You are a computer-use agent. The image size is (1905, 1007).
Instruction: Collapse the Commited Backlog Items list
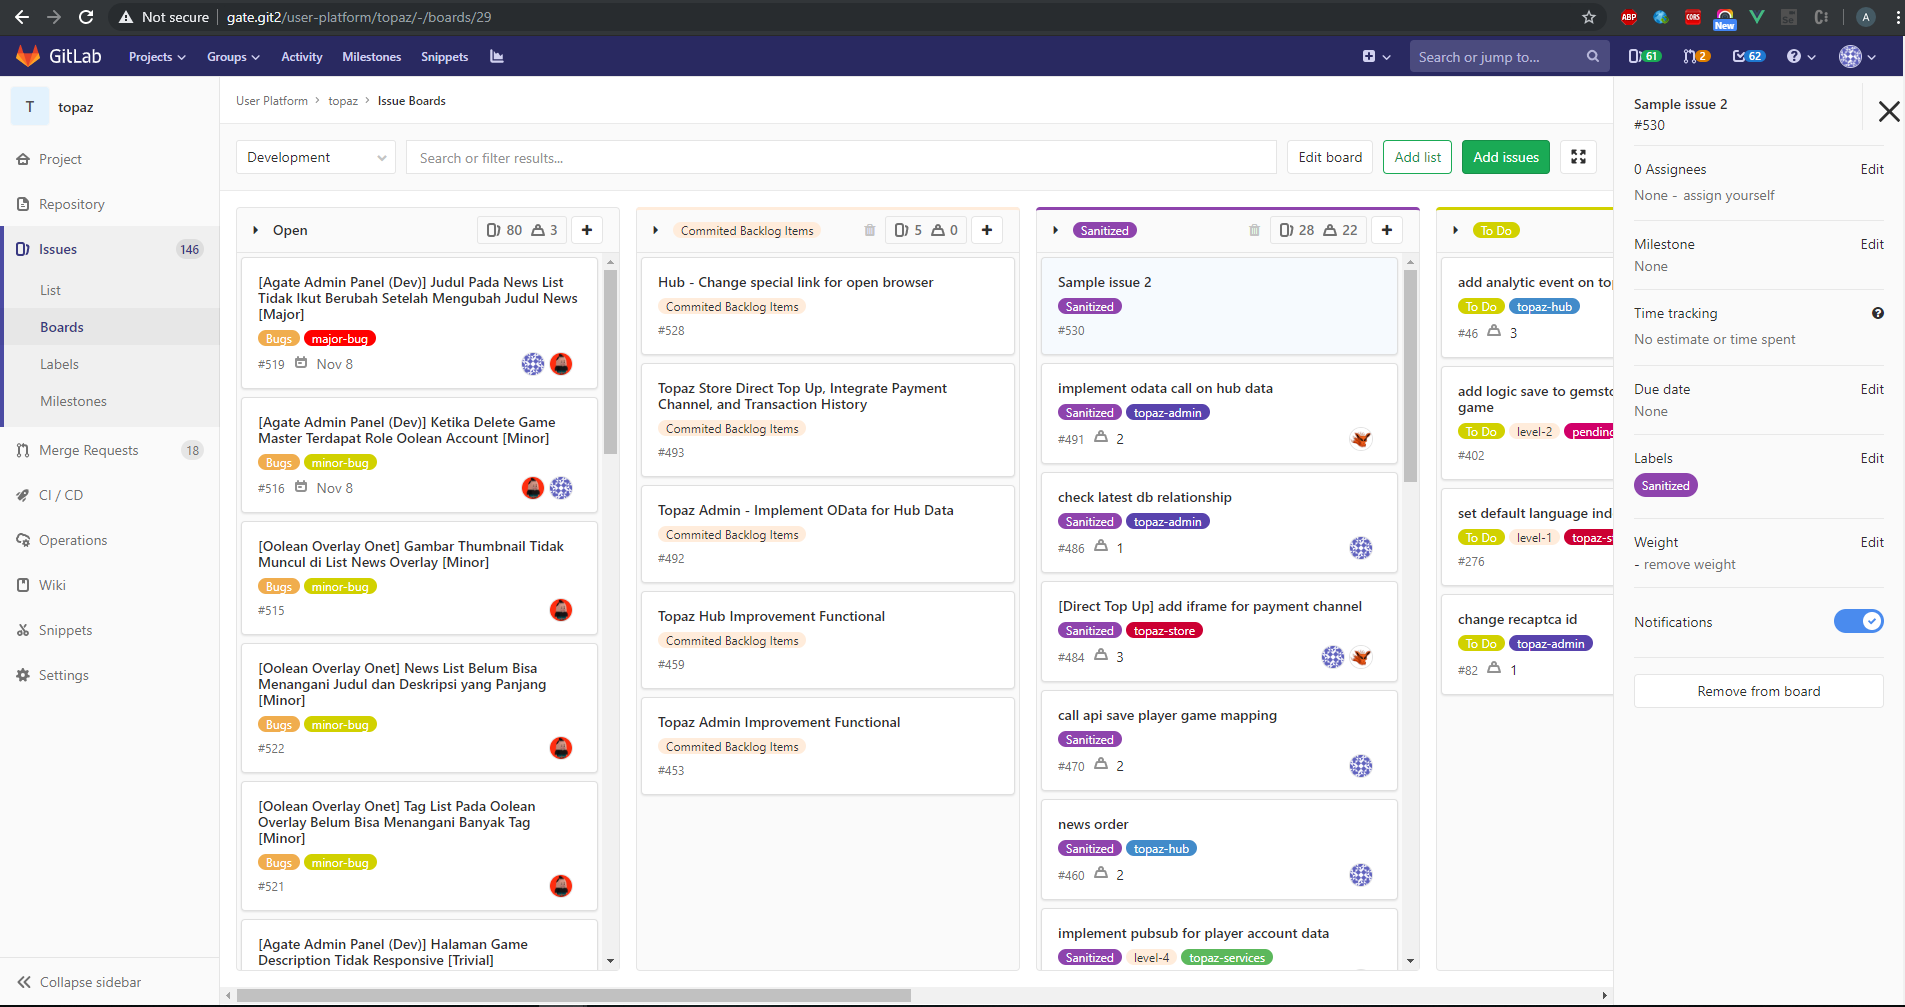[x=655, y=230]
